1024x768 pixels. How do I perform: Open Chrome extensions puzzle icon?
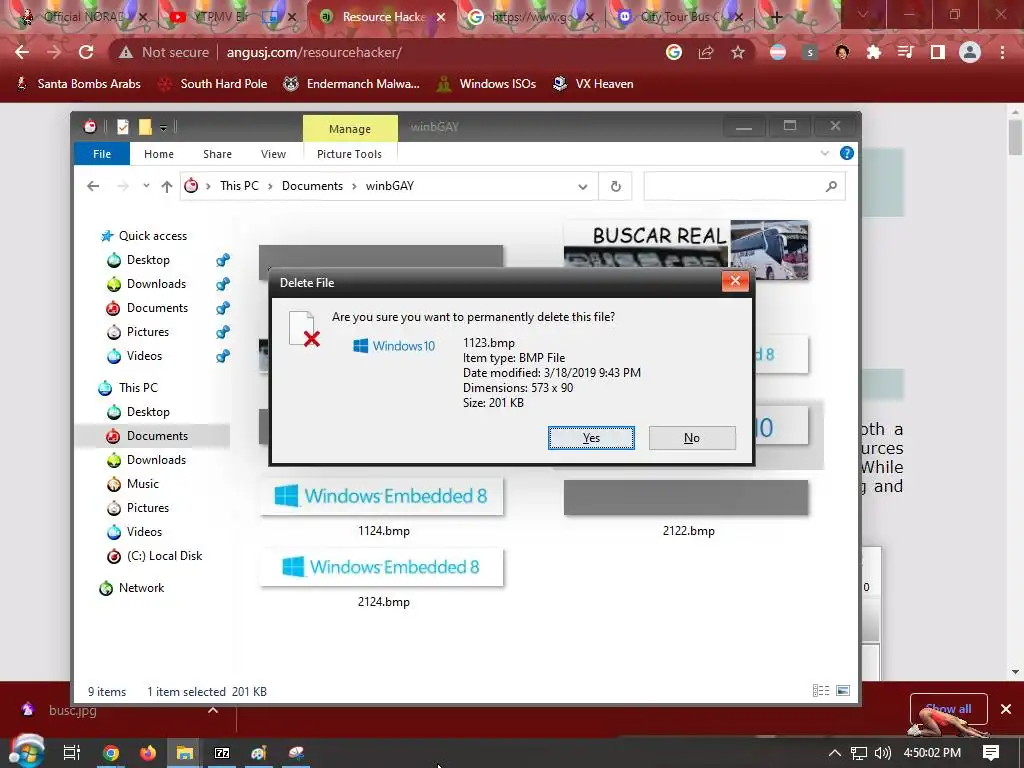tap(874, 52)
